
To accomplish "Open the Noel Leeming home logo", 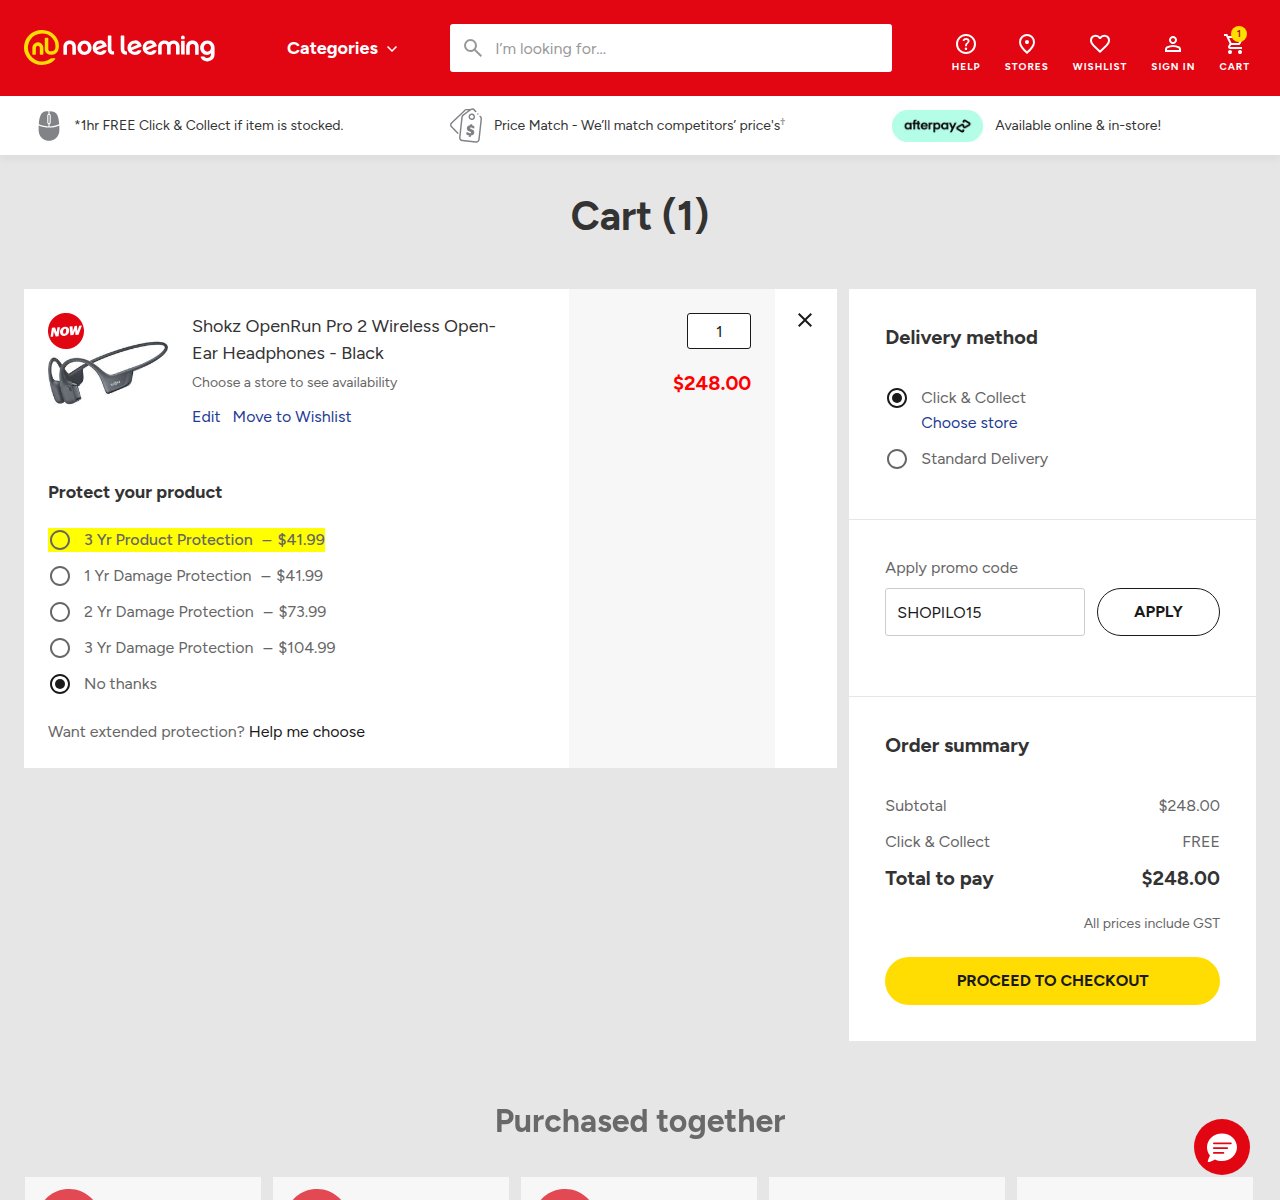I will pos(119,47).
